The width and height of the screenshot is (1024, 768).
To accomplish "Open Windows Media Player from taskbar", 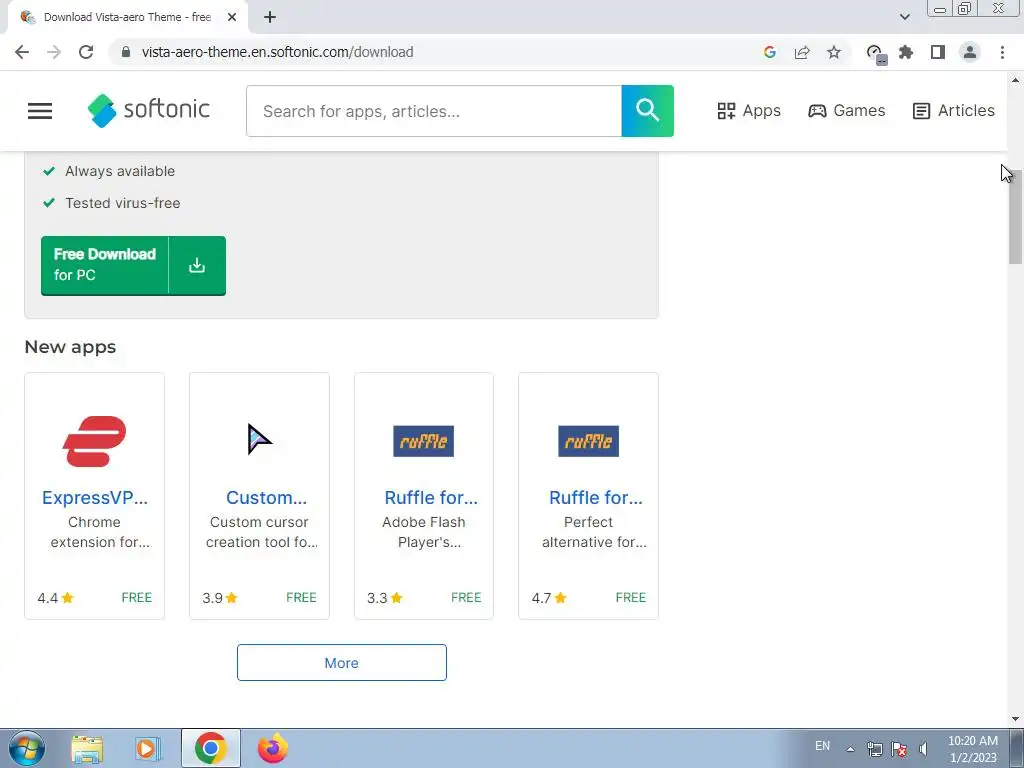I will click(x=148, y=748).
